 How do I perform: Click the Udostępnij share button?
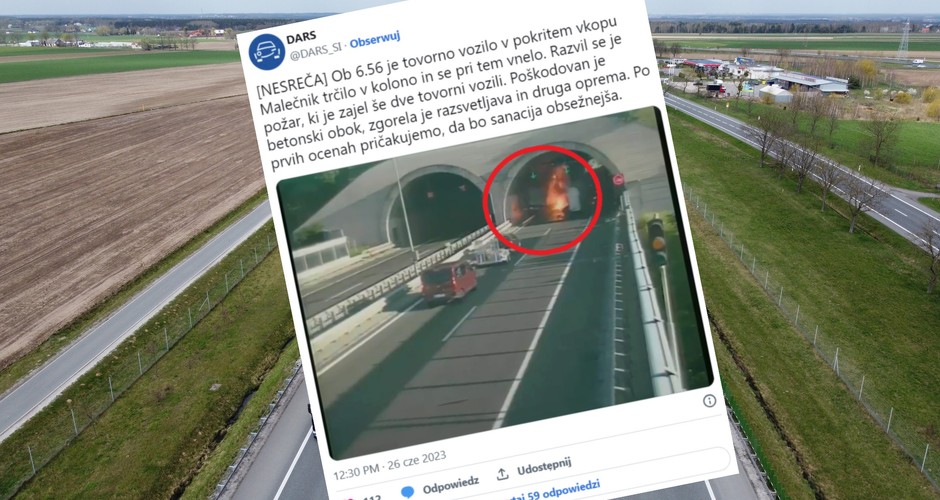pos(544,466)
